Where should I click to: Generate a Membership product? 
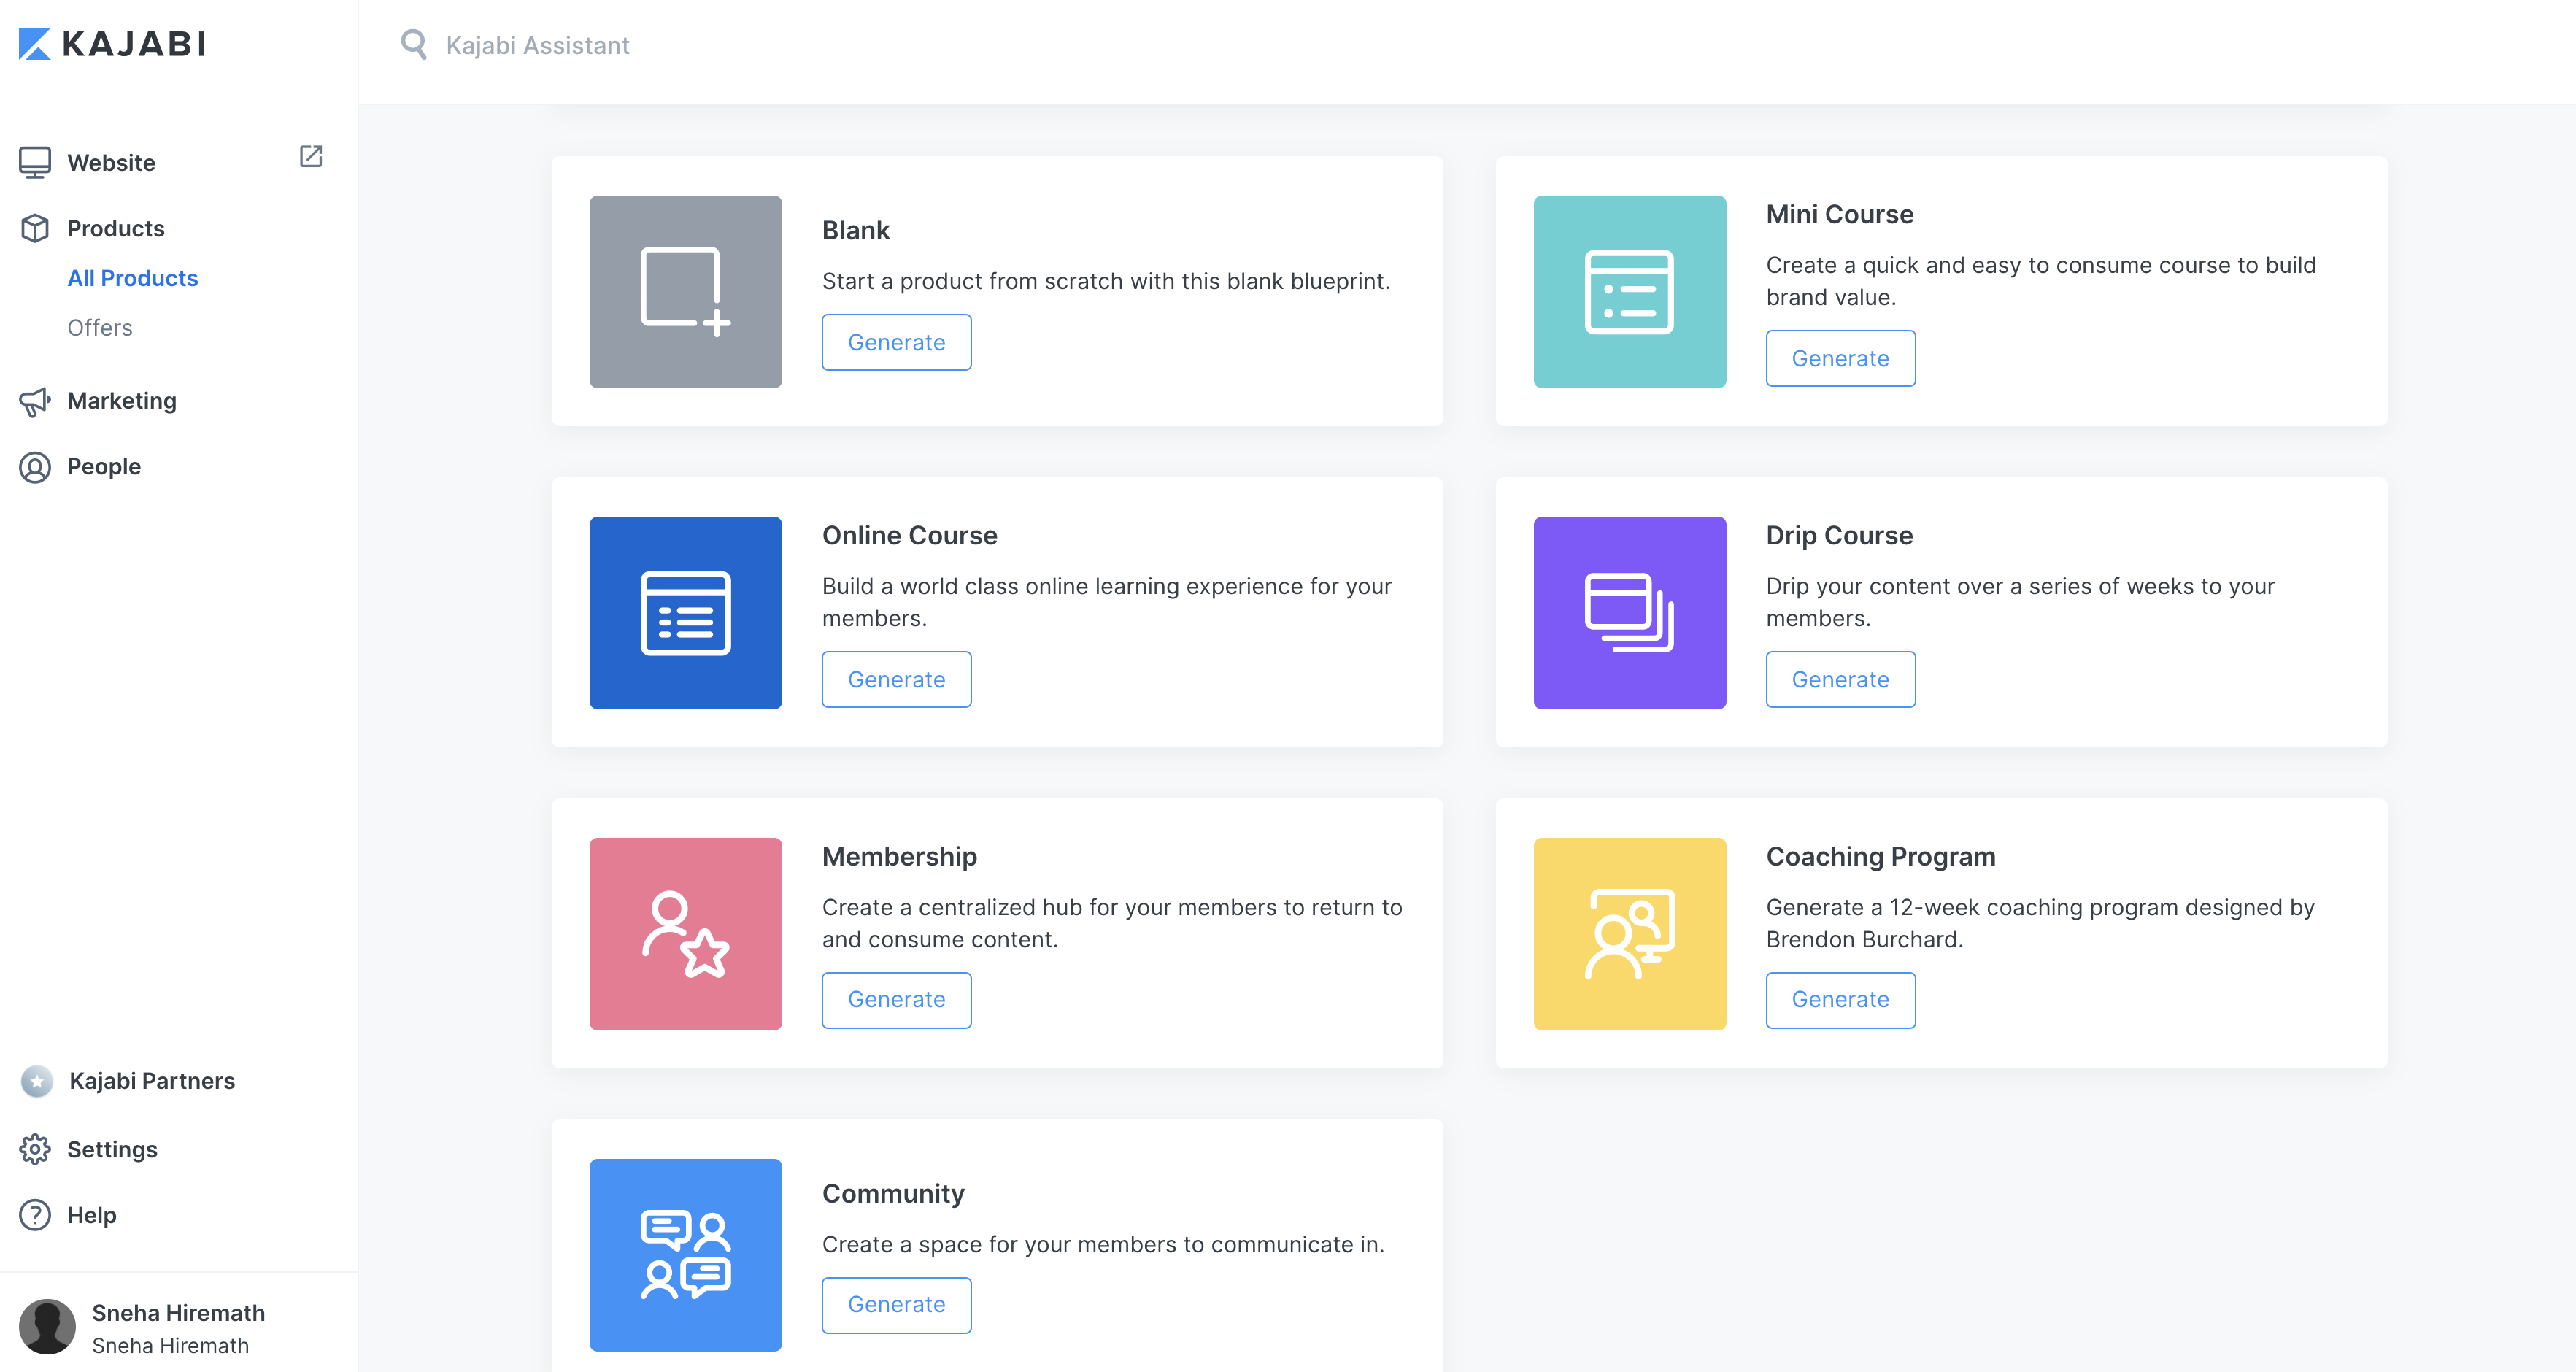[x=896, y=999]
